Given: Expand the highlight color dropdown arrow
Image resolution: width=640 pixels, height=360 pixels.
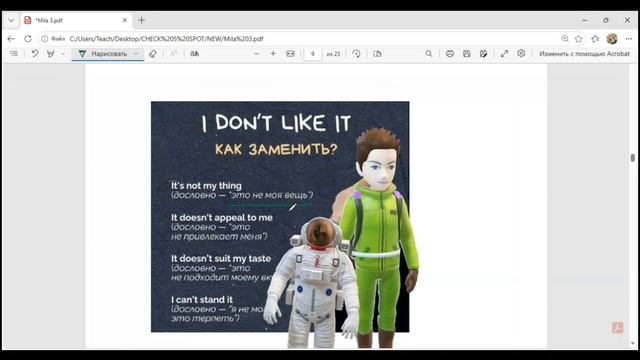Looking at the screenshot, I should (62, 53).
